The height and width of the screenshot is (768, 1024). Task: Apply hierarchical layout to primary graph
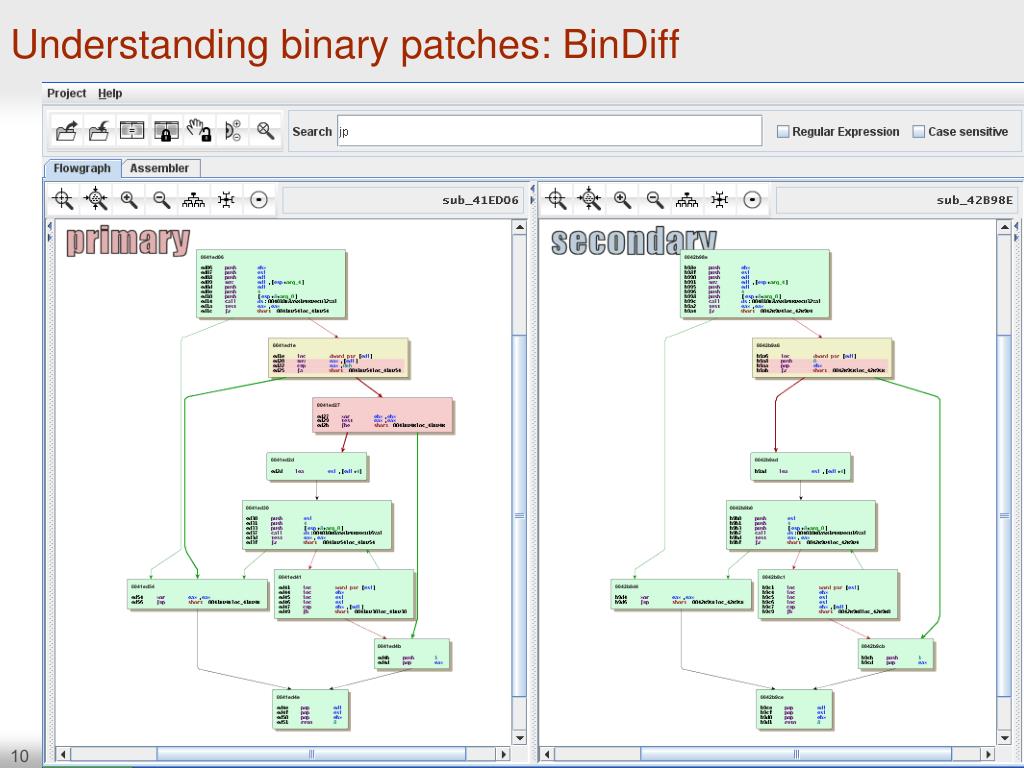coord(193,199)
